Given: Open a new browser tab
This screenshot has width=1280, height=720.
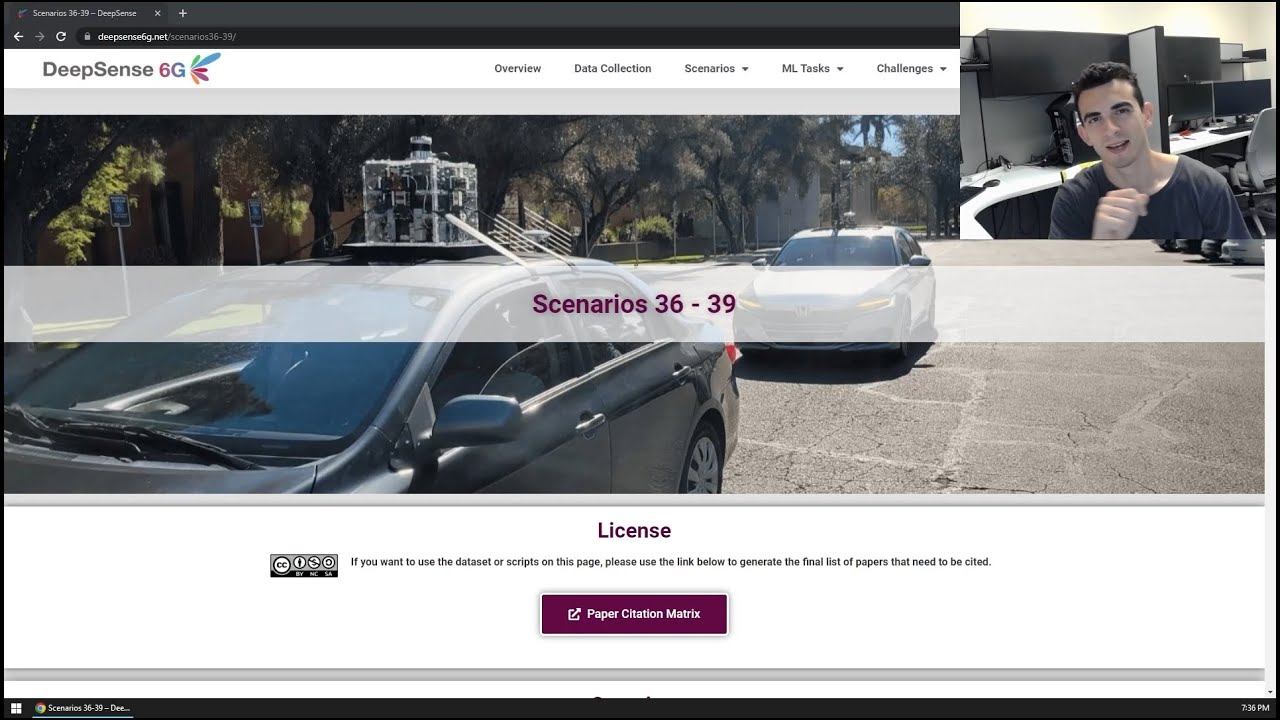Looking at the screenshot, I should (182, 13).
